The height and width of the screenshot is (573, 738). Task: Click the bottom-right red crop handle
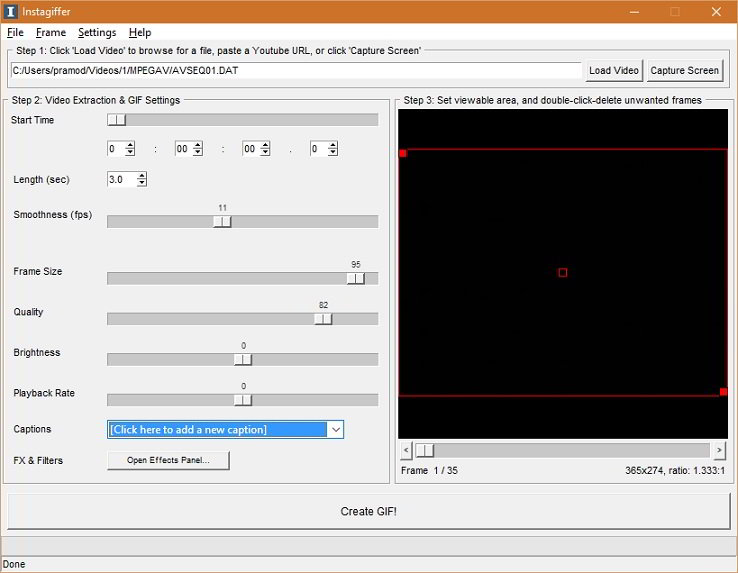pyautogui.click(x=723, y=392)
